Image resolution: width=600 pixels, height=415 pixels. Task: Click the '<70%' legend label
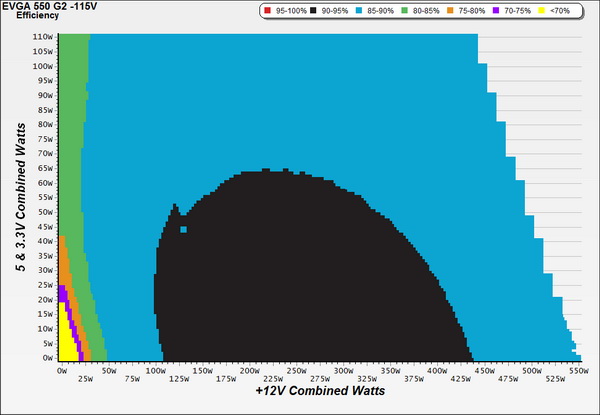pyautogui.click(x=560, y=11)
